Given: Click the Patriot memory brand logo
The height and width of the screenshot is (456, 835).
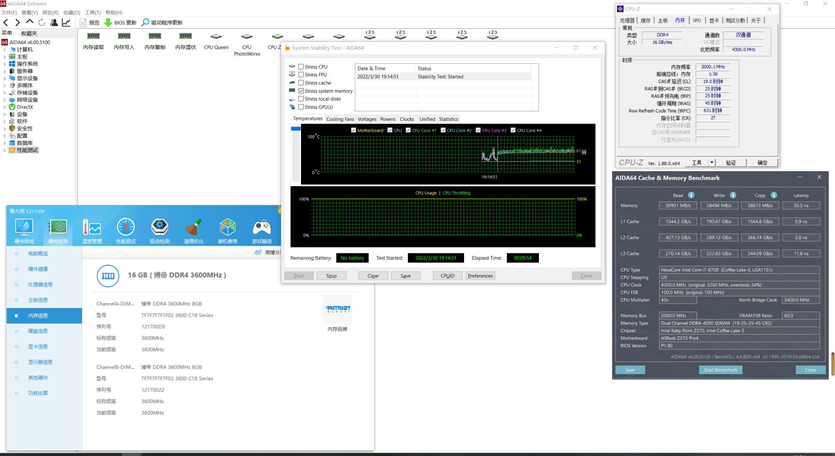Looking at the screenshot, I should point(338,309).
